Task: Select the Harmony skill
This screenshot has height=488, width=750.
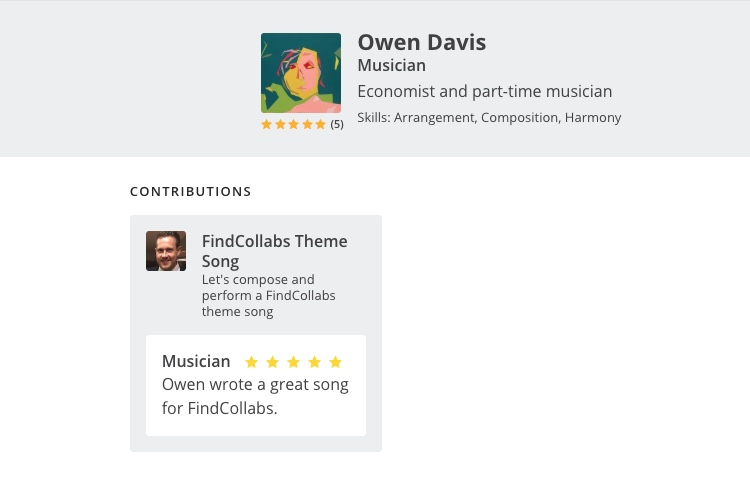Action: 593,118
